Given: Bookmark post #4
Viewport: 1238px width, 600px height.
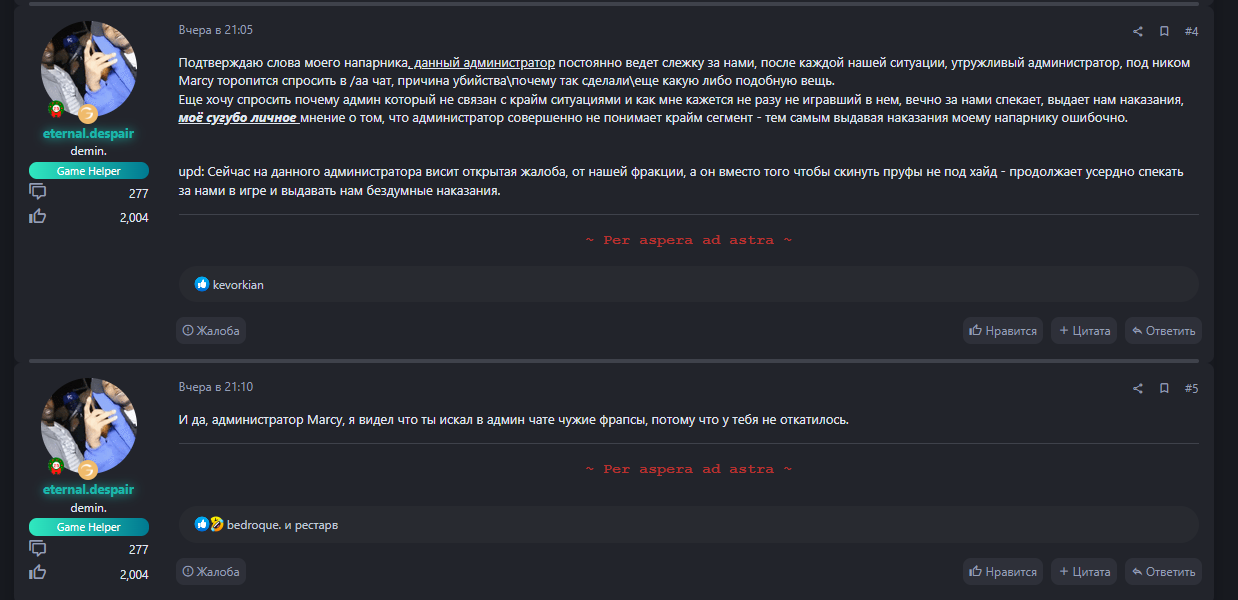Looking at the screenshot, I should tap(1164, 31).
